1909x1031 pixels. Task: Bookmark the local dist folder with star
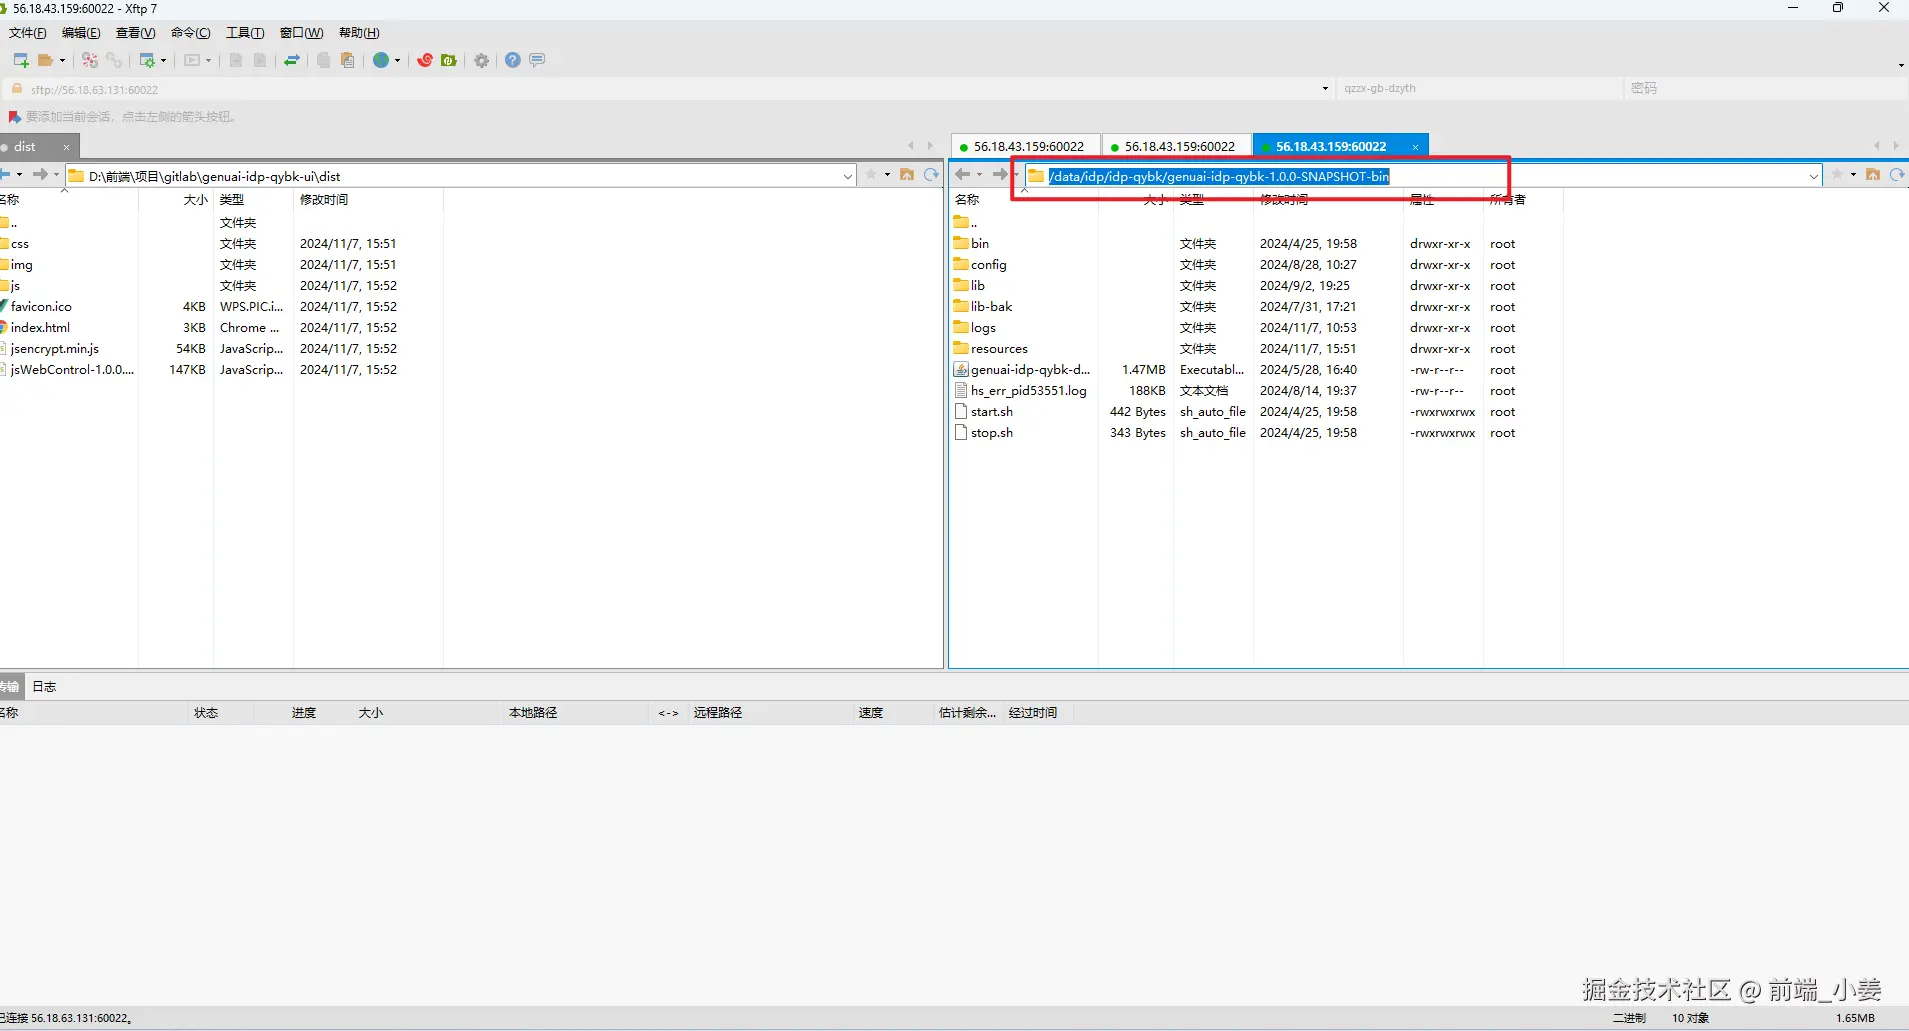(871, 175)
